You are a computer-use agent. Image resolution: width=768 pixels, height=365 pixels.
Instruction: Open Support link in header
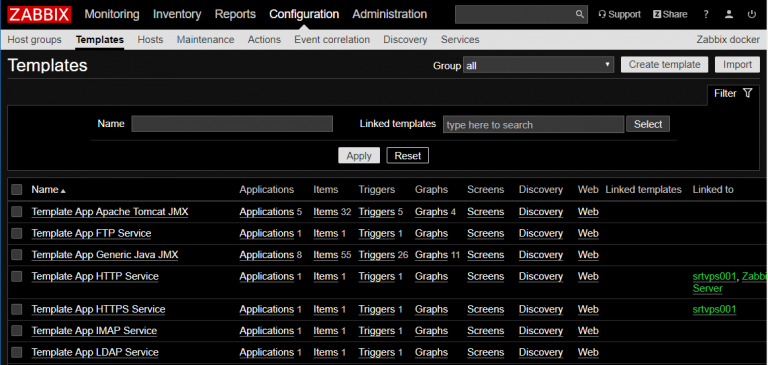(620, 15)
